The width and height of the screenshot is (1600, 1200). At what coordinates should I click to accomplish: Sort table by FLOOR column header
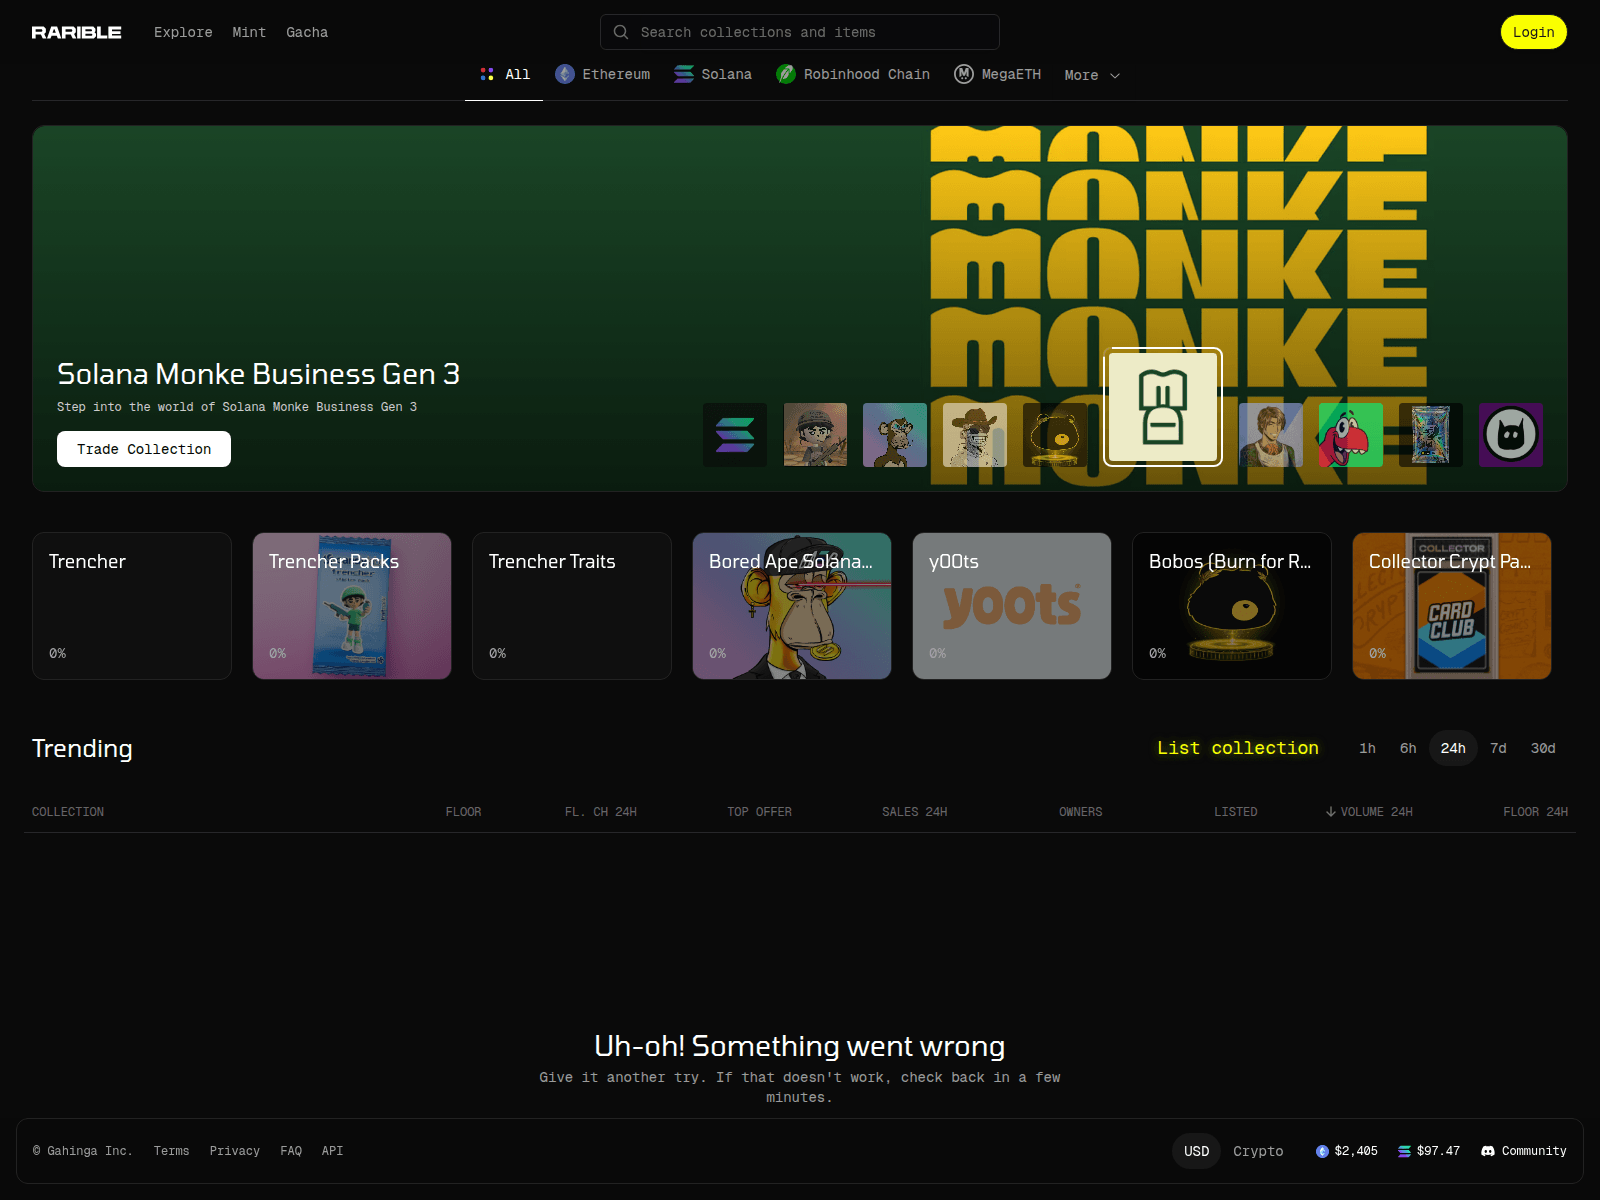tap(463, 812)
